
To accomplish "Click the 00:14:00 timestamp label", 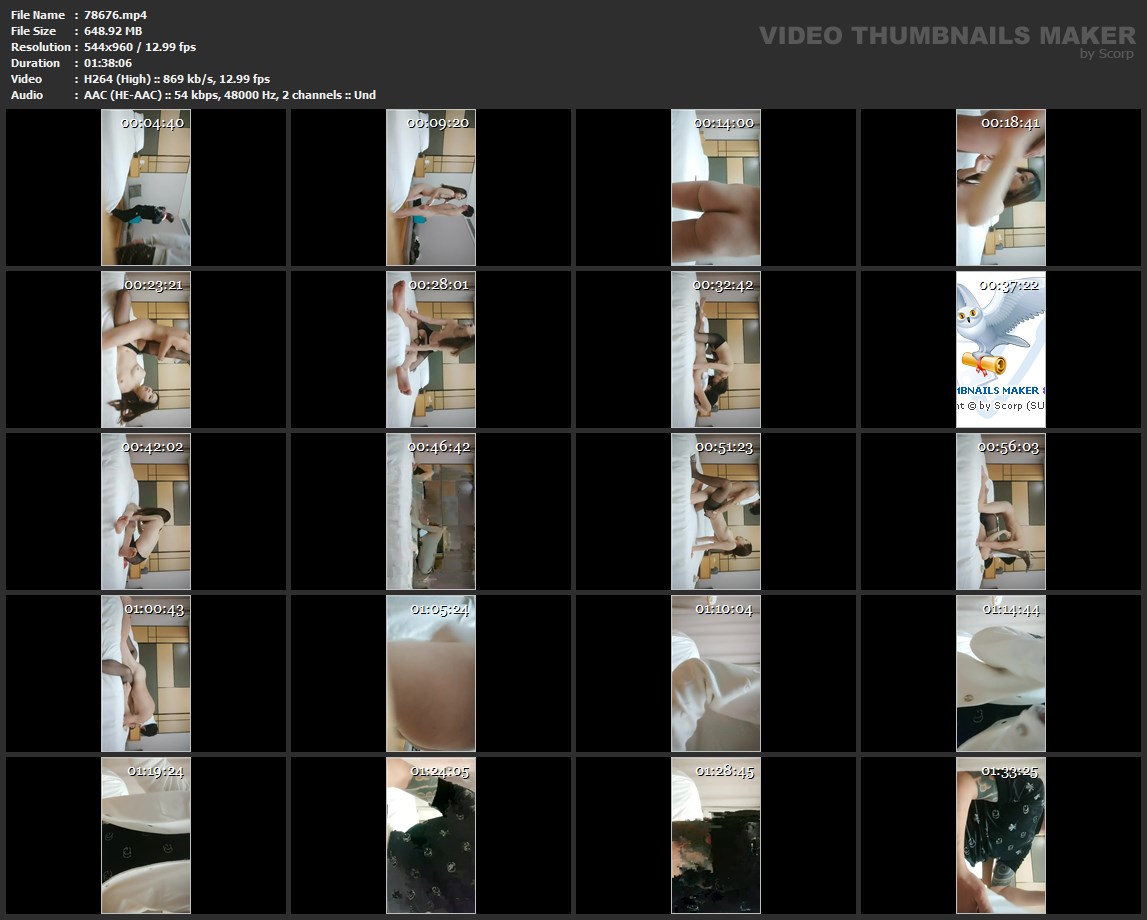I will [725, 123].
